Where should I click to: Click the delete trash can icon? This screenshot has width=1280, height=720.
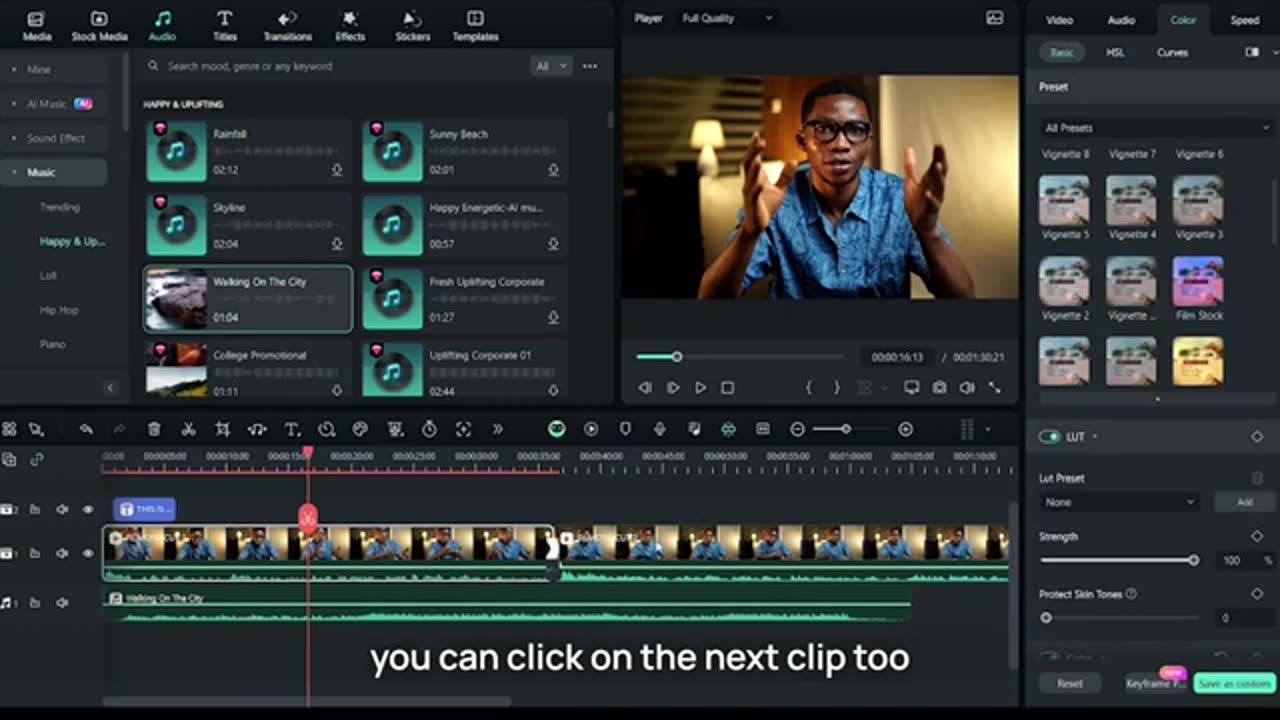click(x=154, y=429)
